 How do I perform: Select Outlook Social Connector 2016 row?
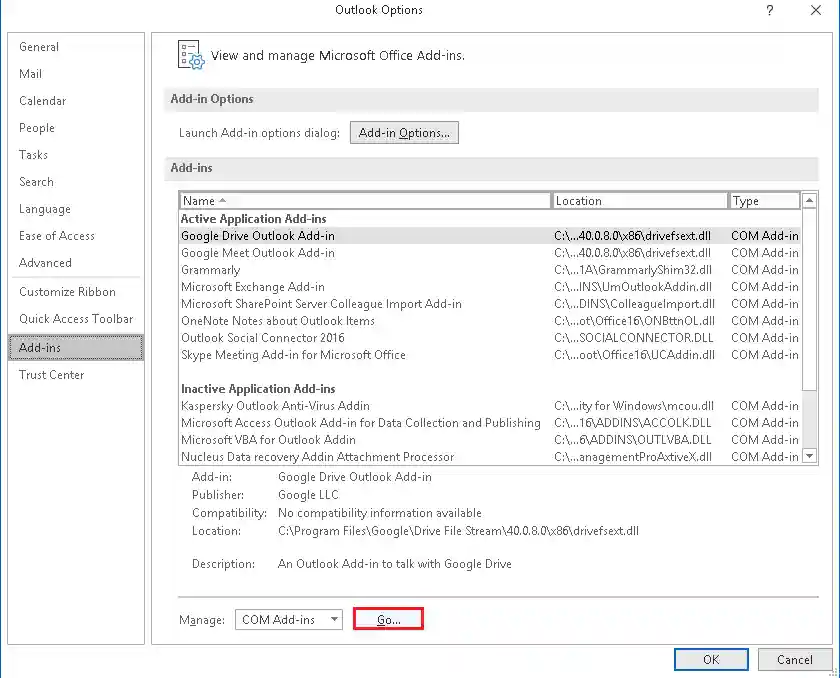(x=490, y=338)
